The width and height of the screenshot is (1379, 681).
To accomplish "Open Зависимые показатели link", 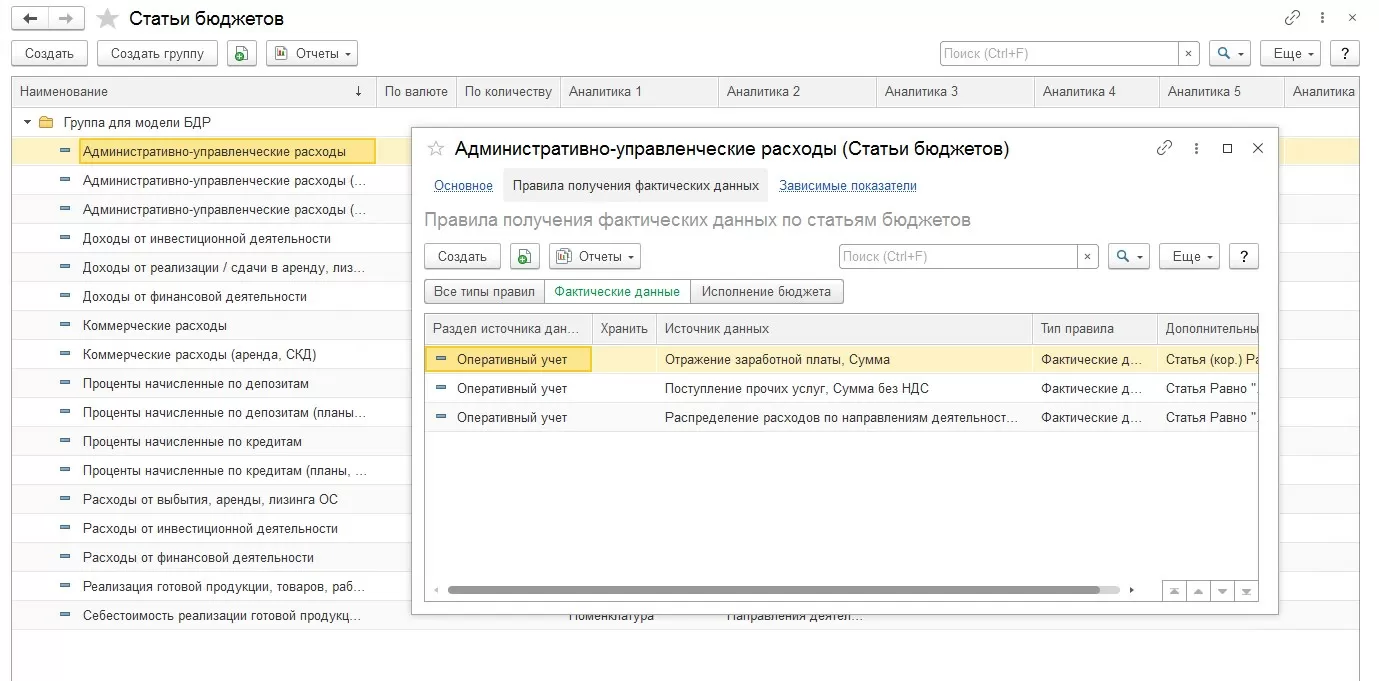I will pyautogui.click(x=848, y=186).
